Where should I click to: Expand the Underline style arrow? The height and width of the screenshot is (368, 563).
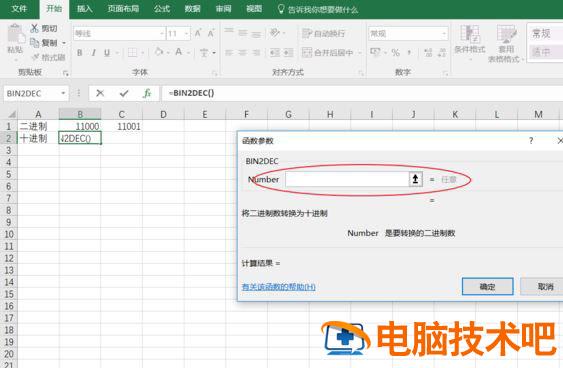117,53
